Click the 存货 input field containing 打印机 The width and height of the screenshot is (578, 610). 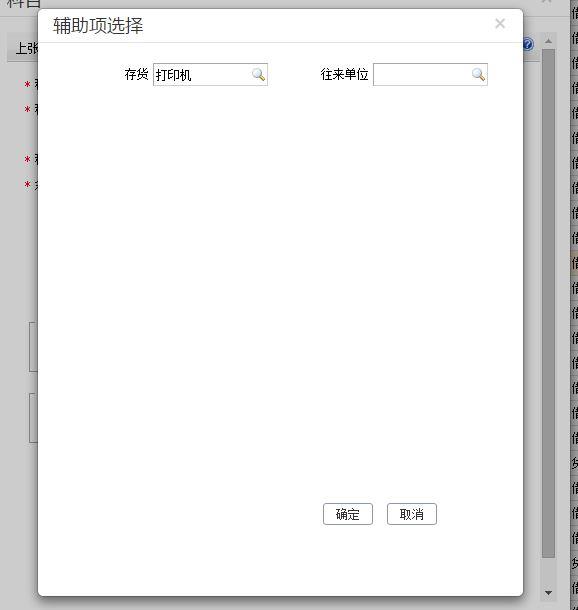point(210,74)
